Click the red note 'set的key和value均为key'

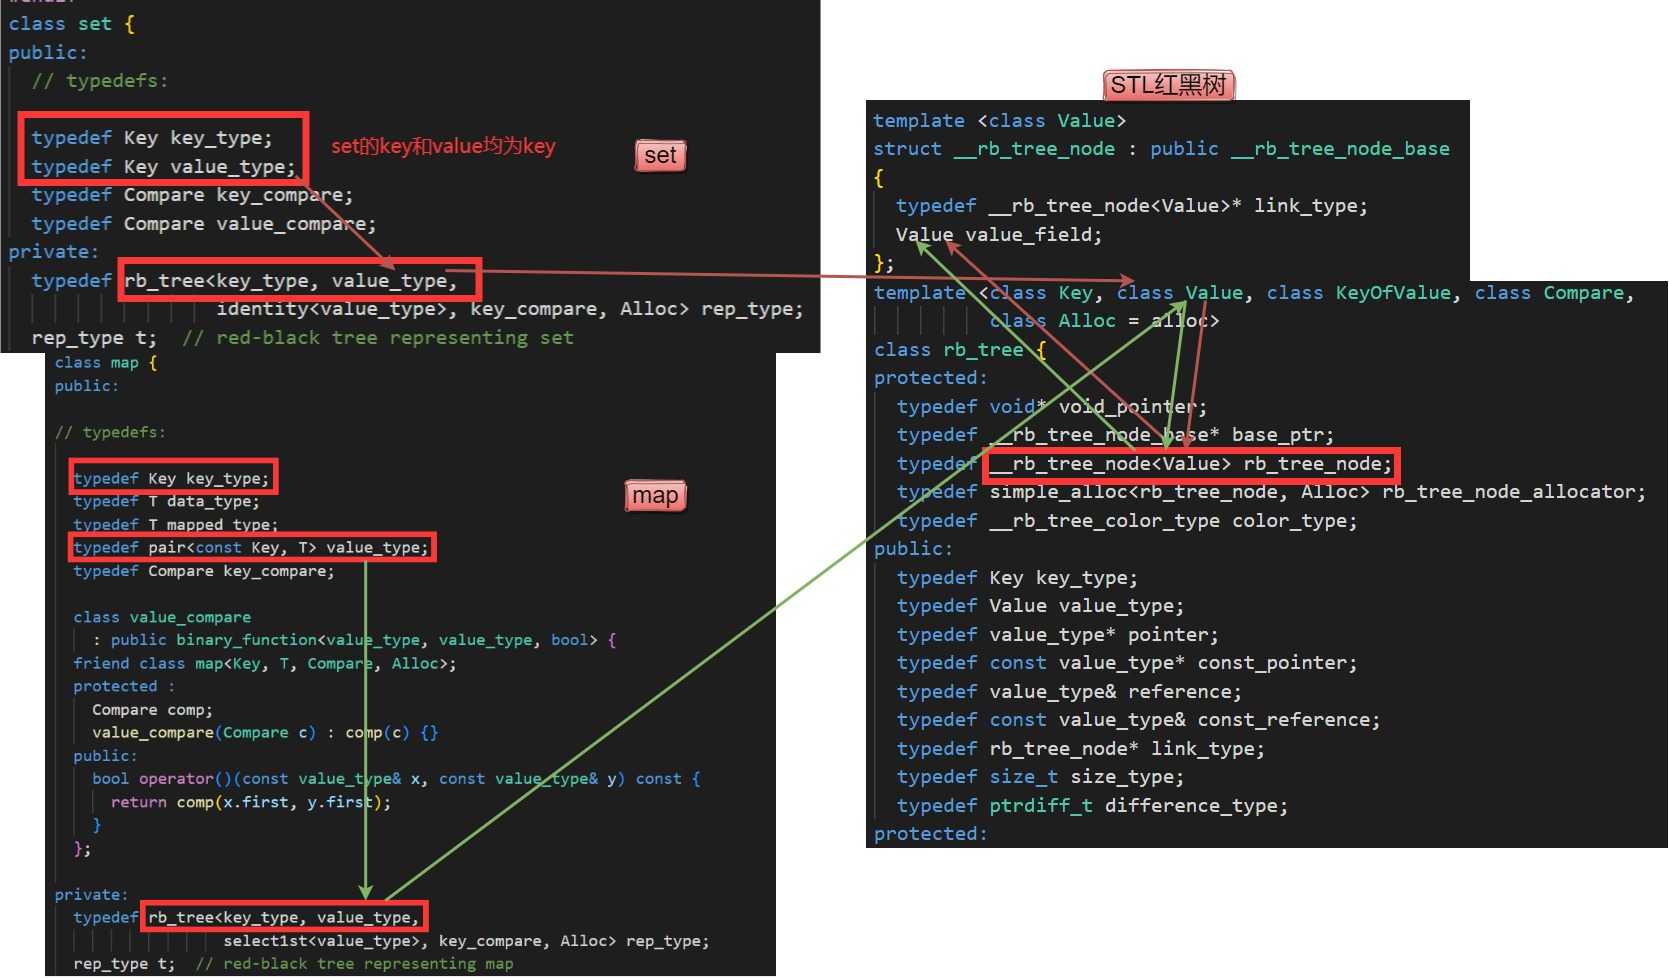pyautogui.click(x=443, y=147)
